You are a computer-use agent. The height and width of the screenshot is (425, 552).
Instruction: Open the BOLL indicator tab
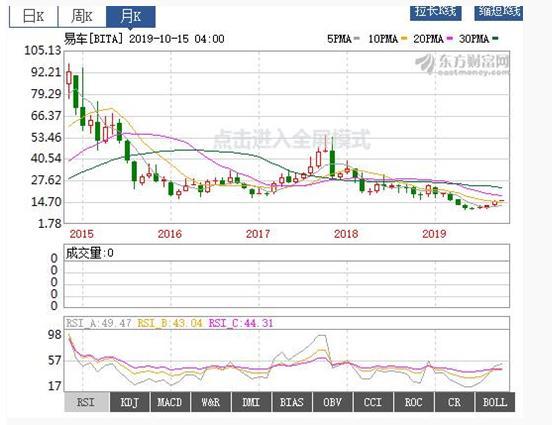tap(495, 402)
